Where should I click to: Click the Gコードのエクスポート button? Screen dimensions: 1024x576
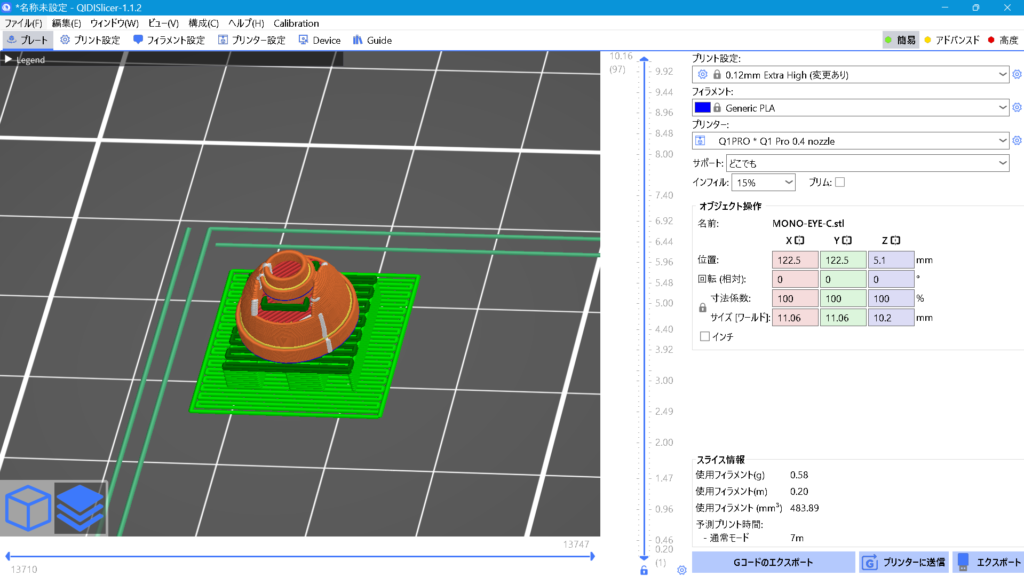coord(773,562)
